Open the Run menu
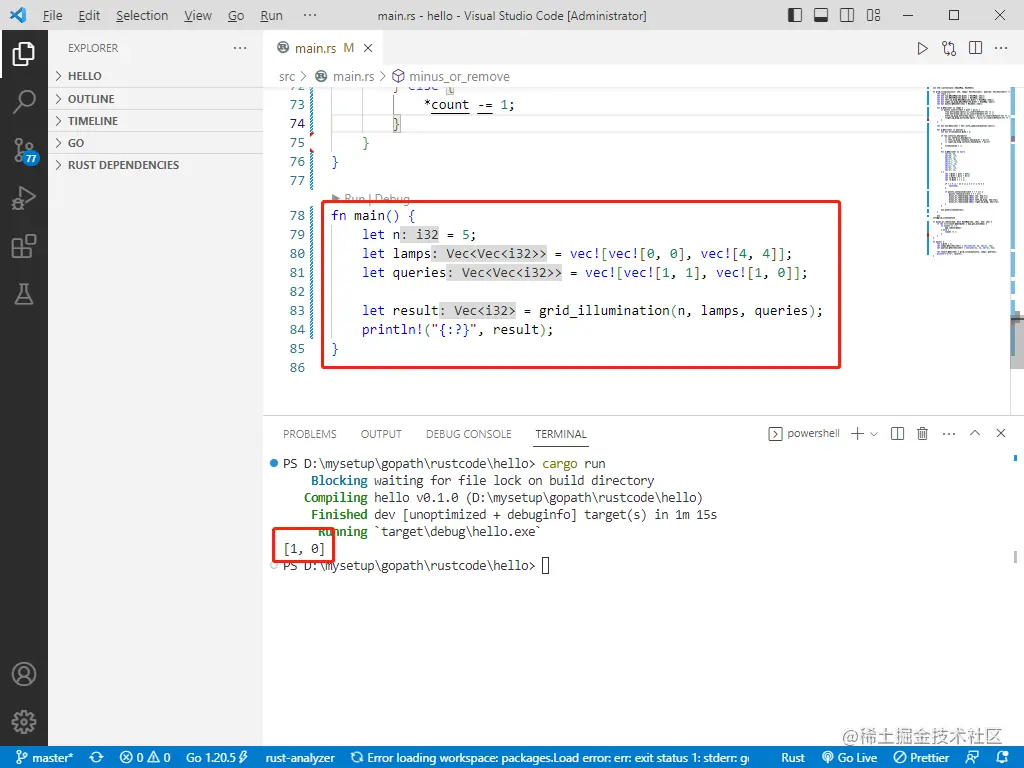Image resolution: width=1024 pixels, height=768 pixels. 271,16
